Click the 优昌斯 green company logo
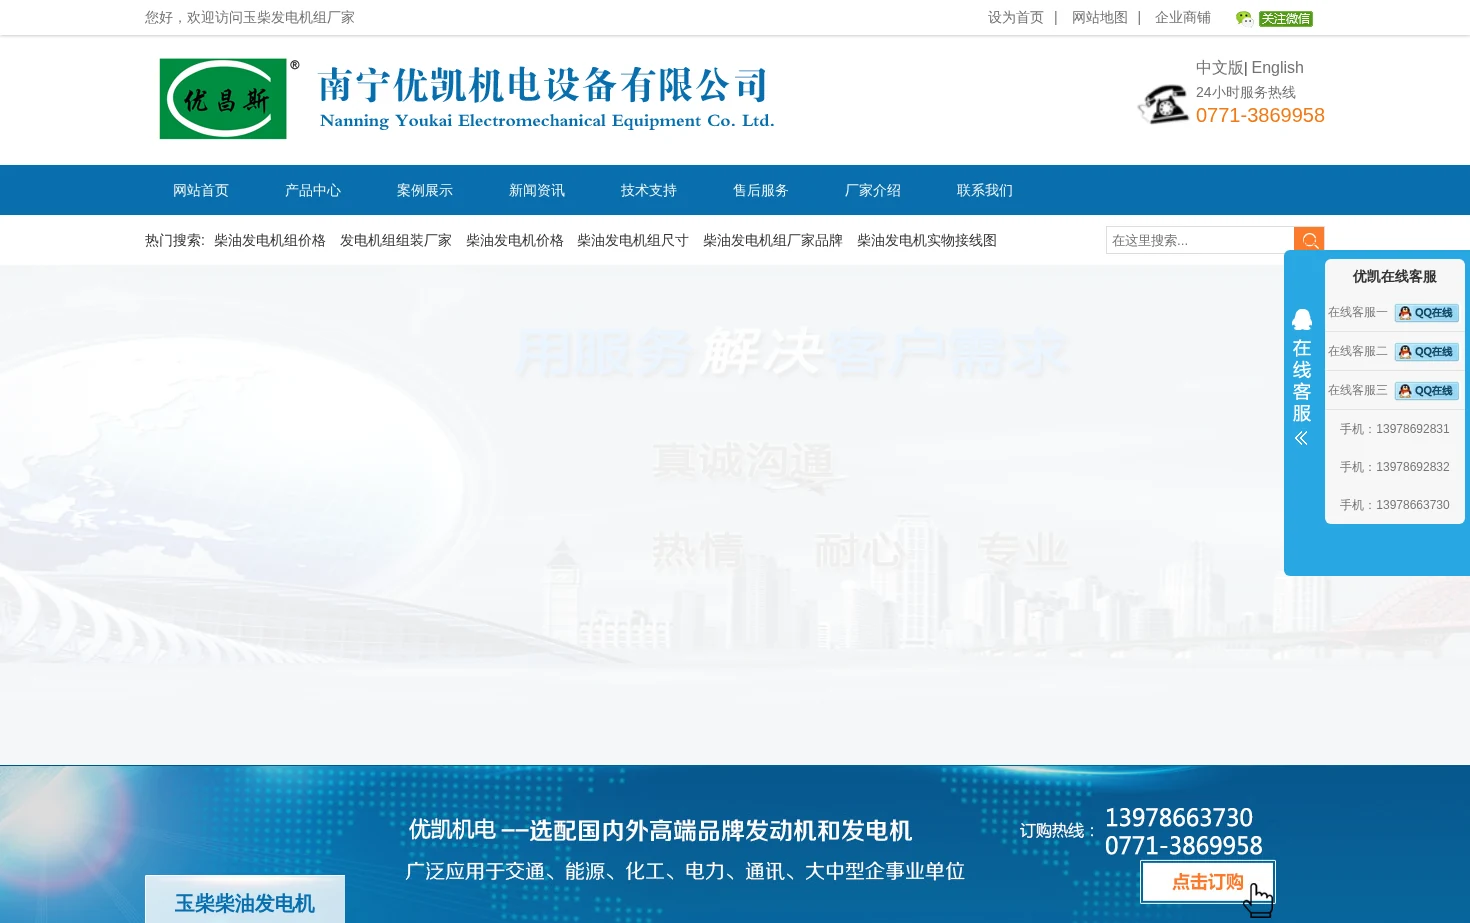Image resolution: width=1470 pixels, height=923 pixels. pyautogui.click(x=224, y=99)
